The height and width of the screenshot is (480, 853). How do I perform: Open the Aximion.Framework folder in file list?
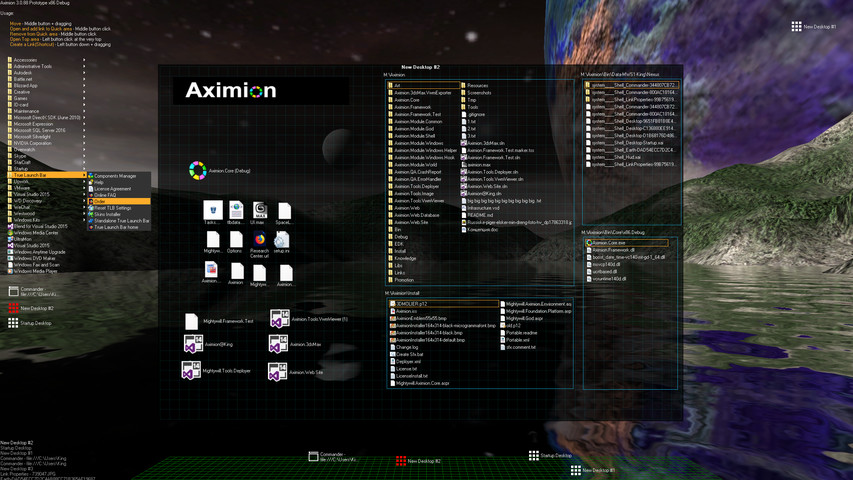[412, 107]
